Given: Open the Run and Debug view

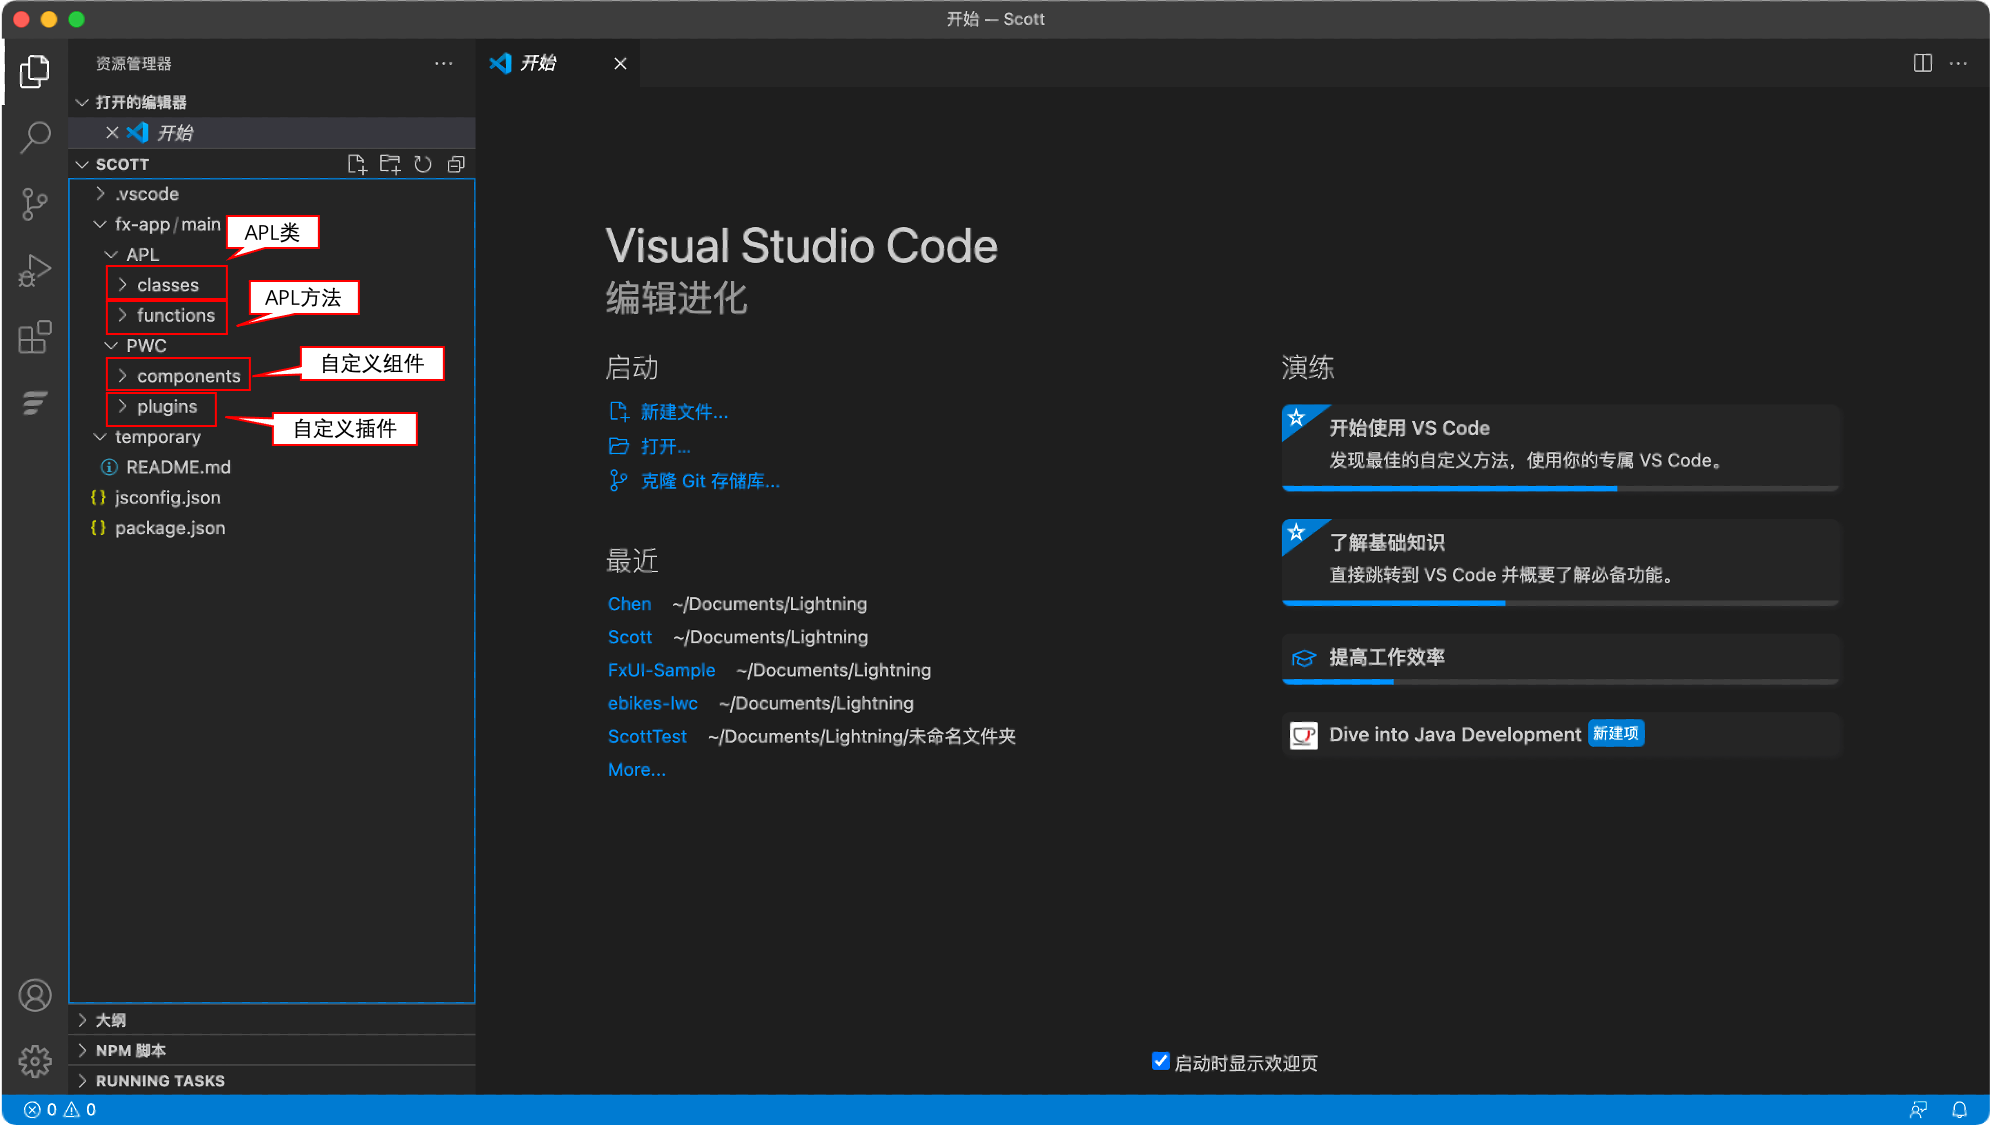Looking at the screenshot, I should (35, 271).
